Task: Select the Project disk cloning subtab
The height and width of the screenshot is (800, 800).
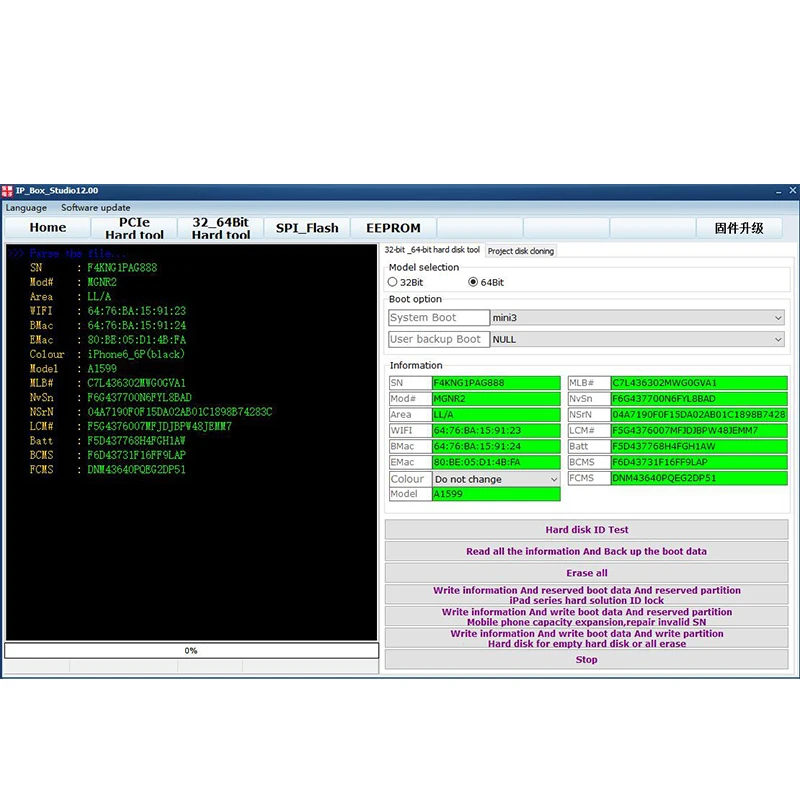Action: (520, 251)
